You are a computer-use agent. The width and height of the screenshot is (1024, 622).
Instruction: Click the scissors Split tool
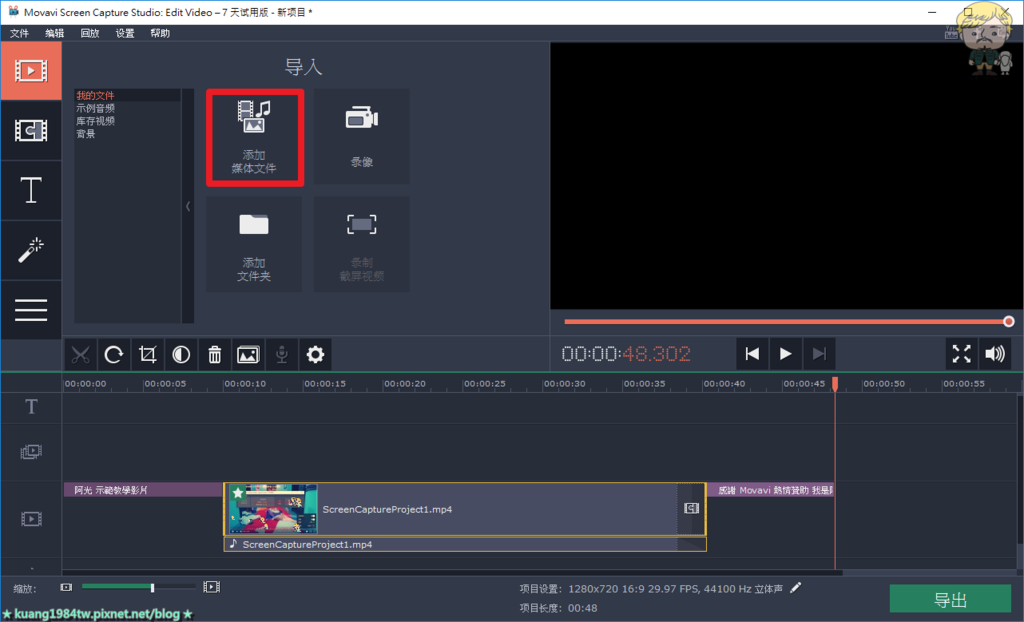pyautogui.click(x=80, y=355)
